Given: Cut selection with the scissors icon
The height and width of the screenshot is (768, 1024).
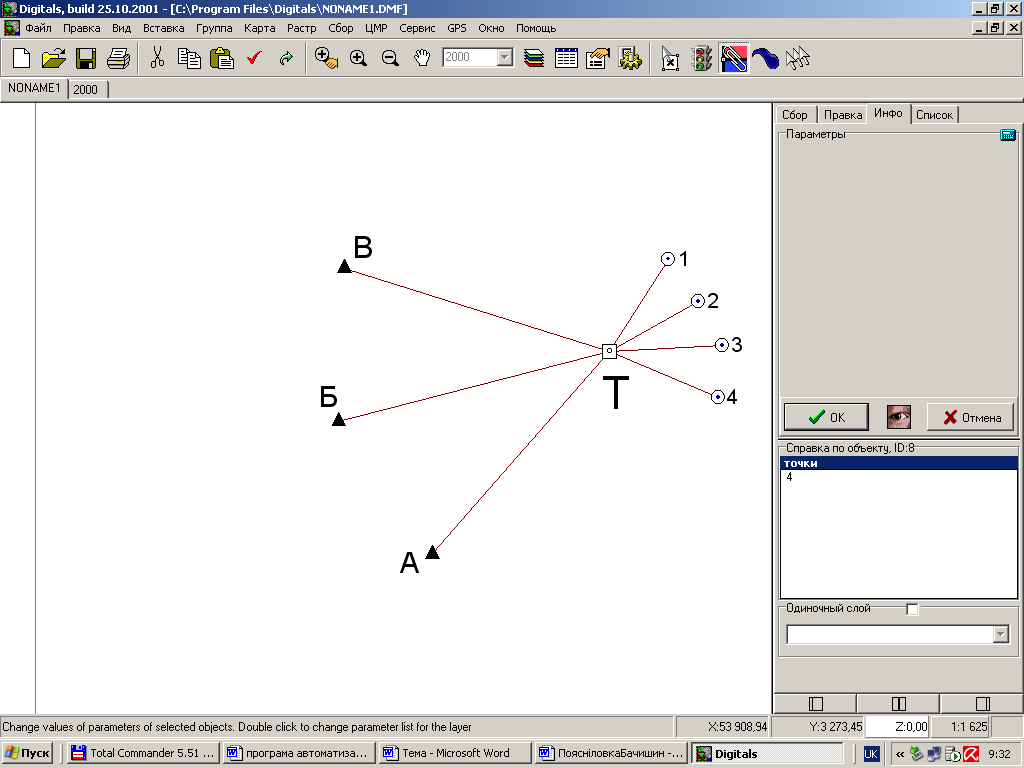Looking at the screenshot, I should 157,58.
